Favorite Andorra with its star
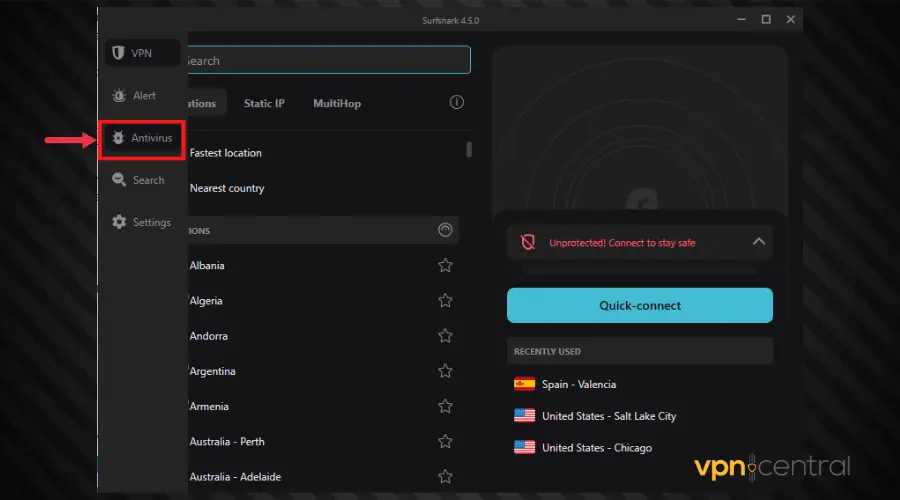 445,336
